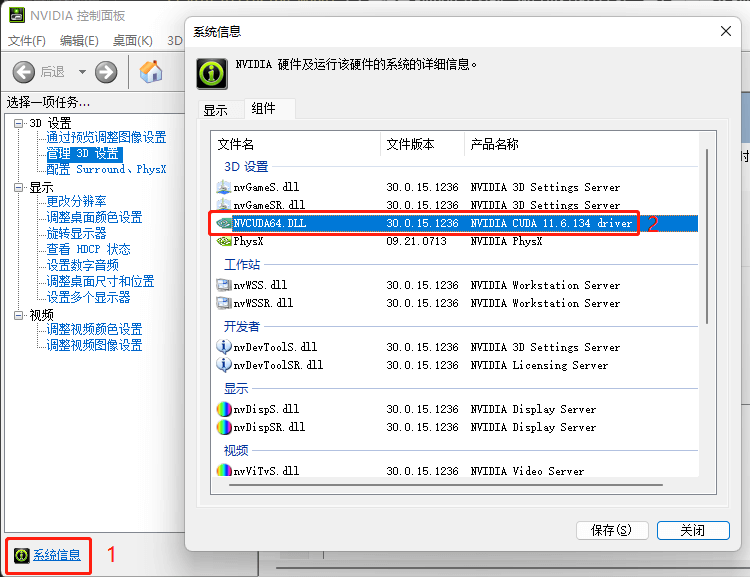Open 通过预览调整图像设置 in the task tree
Viewport: 750px width, 577px height.
pyautogui.click(x=106, y=137)
